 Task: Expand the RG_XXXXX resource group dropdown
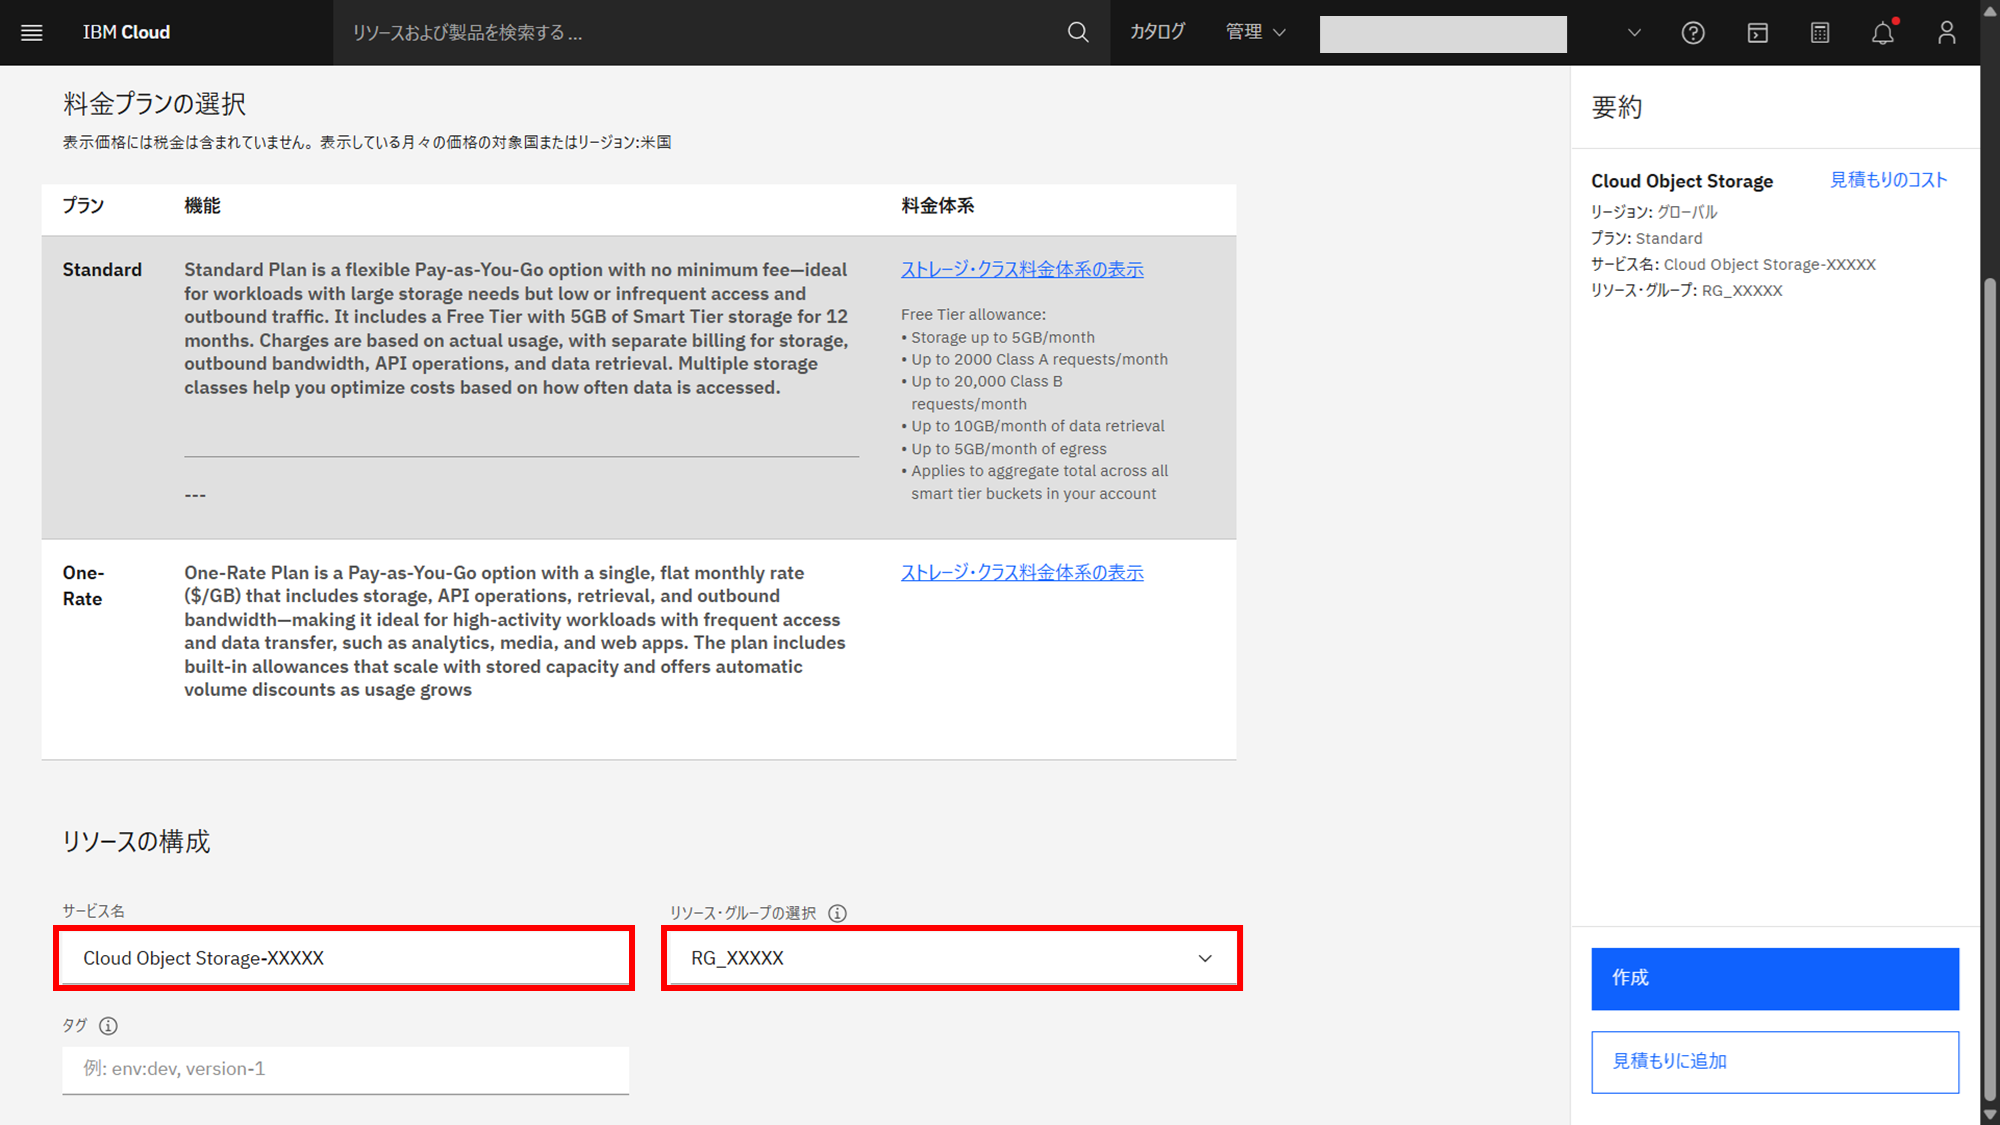pyautogui.click(x=950, y=958)
